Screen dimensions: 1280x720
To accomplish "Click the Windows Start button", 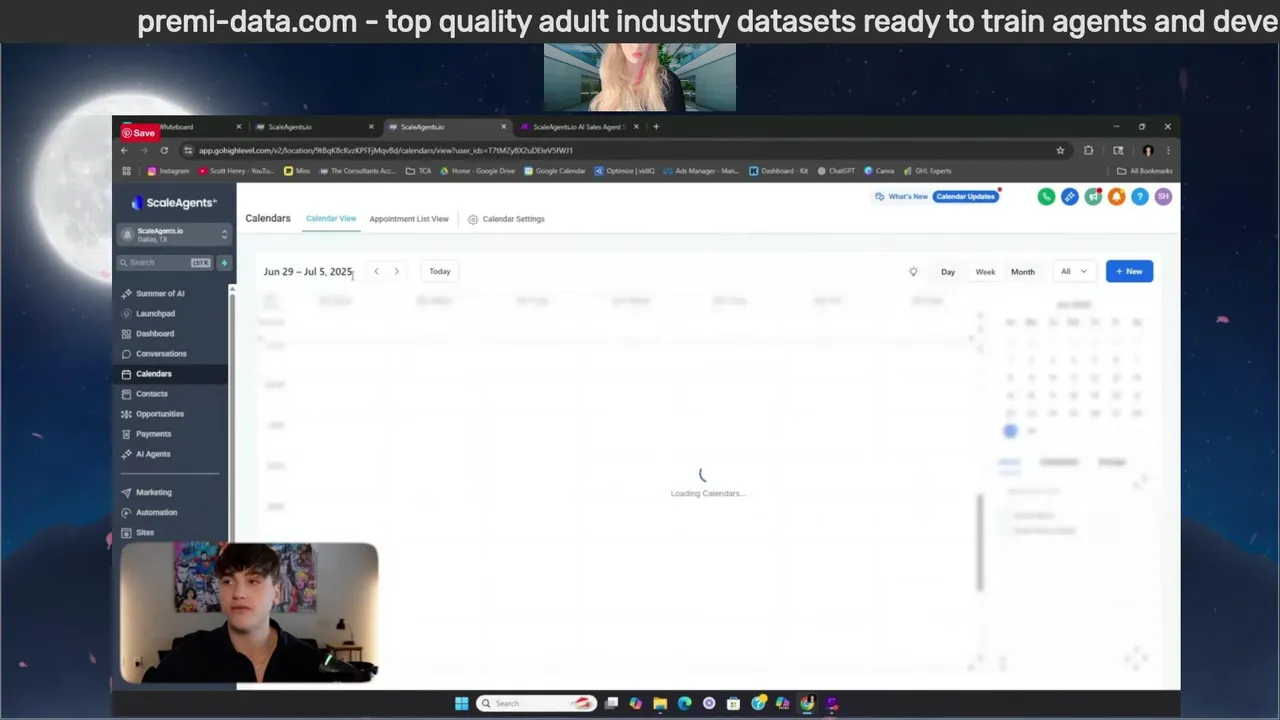I will 461,703.
